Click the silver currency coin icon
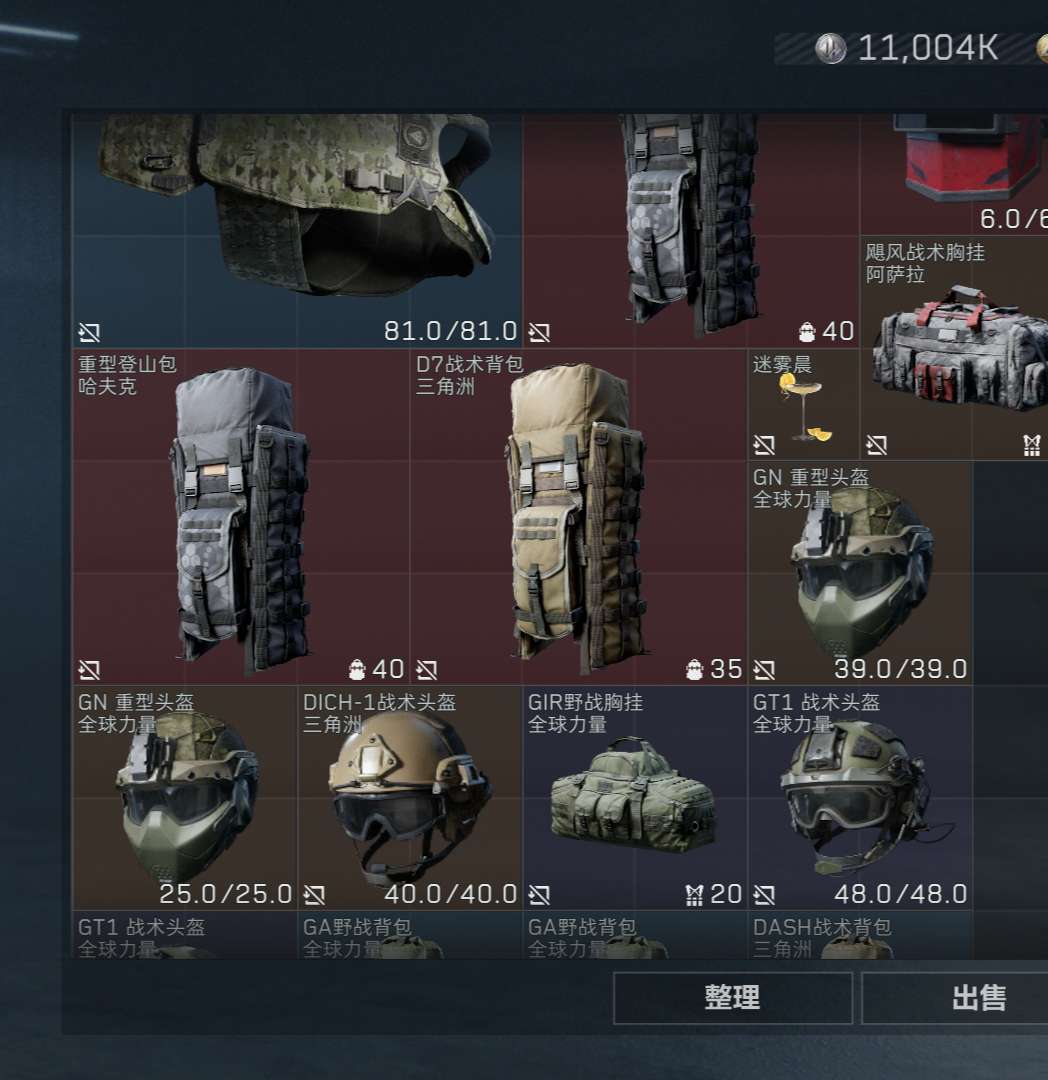 point(830,48)
